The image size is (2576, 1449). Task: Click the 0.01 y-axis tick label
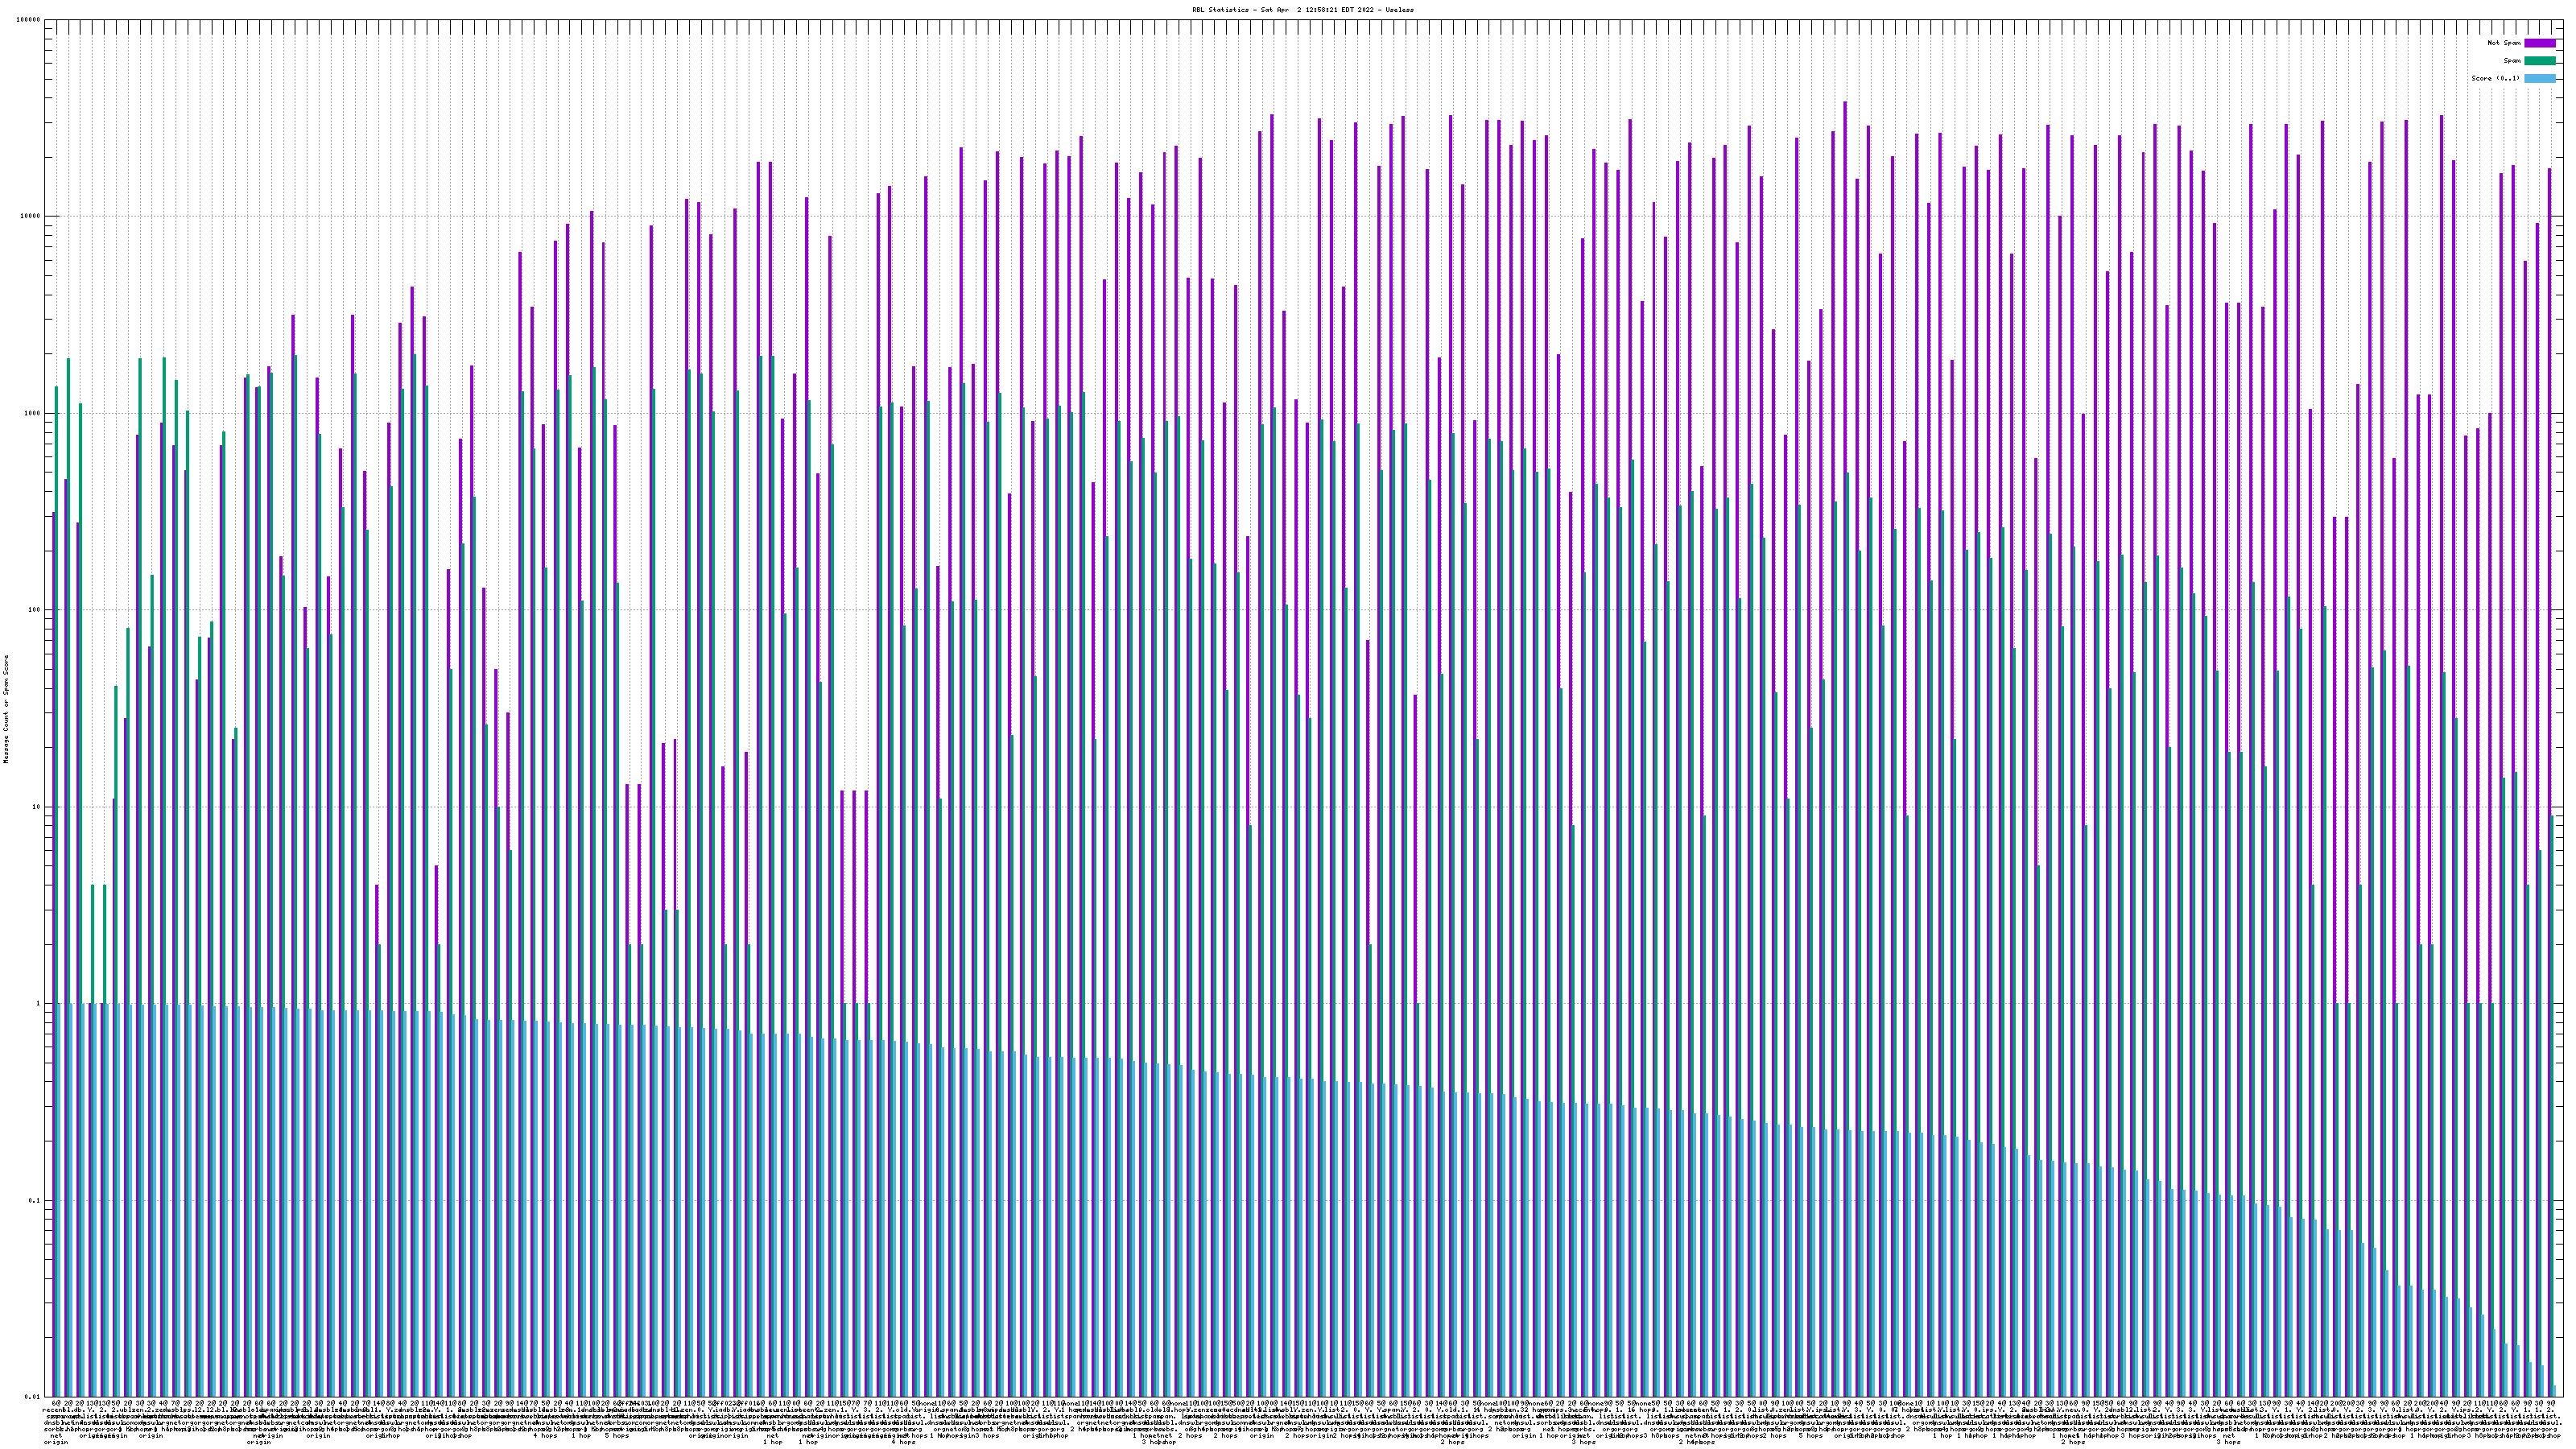click(x=33, y=1397)
